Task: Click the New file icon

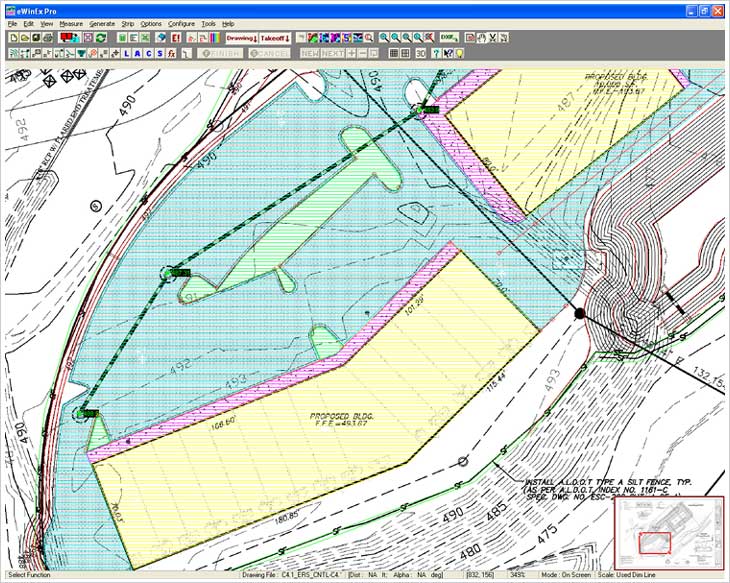Action: tap(14, 38)
